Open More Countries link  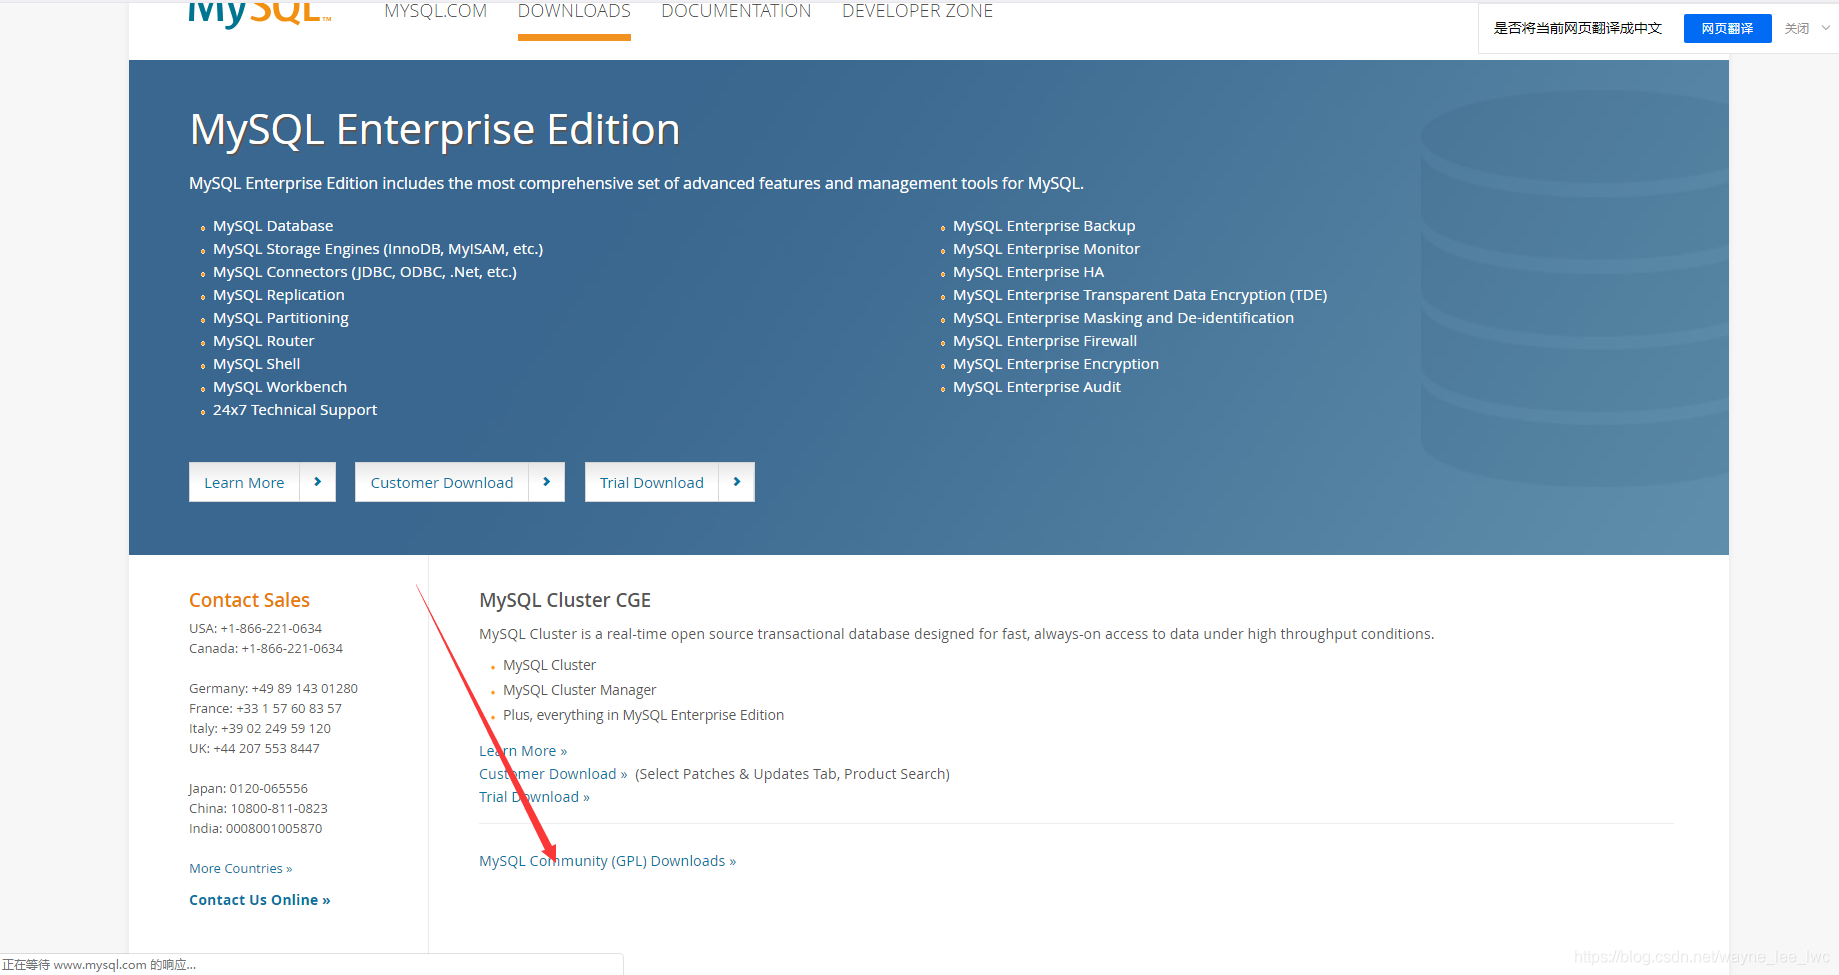pyautogui.click(x=240, y=868)
